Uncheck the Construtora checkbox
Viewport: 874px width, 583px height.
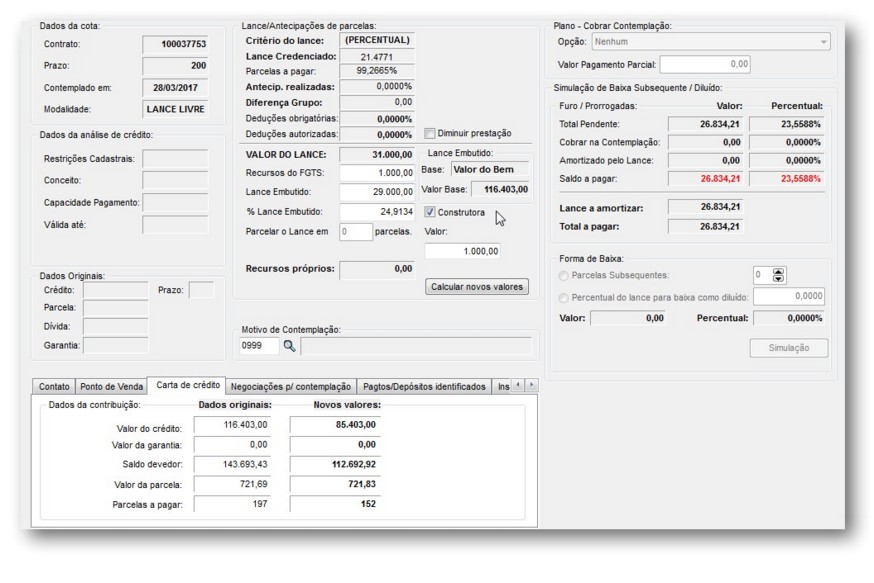(430, 212)
